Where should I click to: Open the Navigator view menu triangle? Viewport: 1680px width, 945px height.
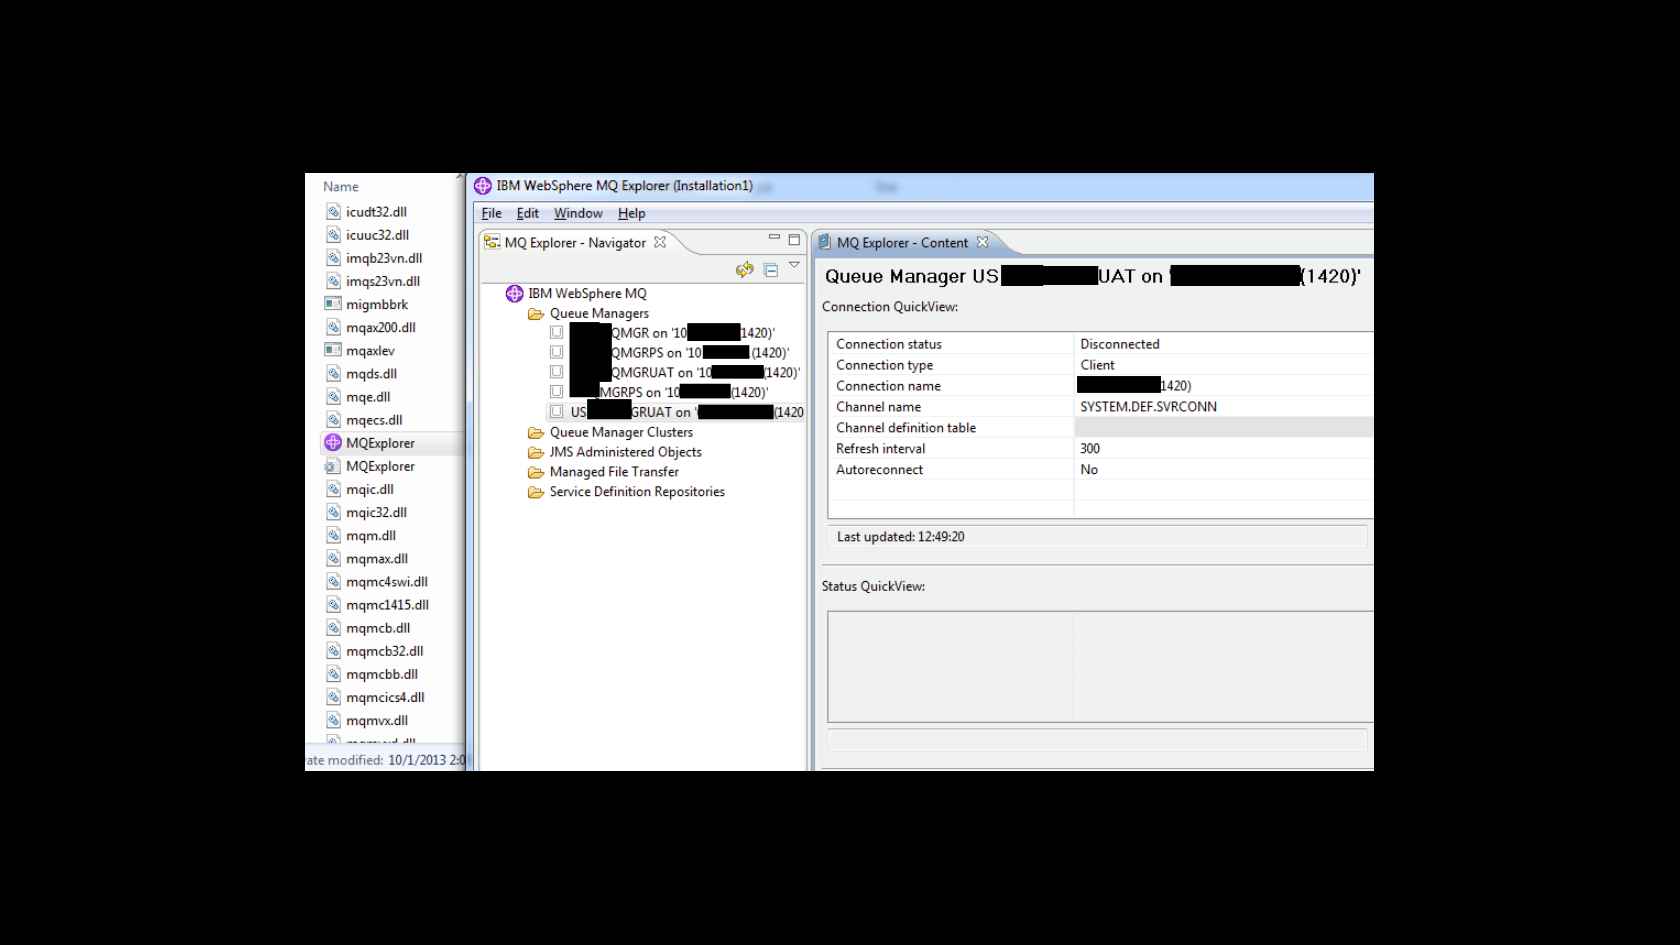pyautogui.click(x=794, y=265)
